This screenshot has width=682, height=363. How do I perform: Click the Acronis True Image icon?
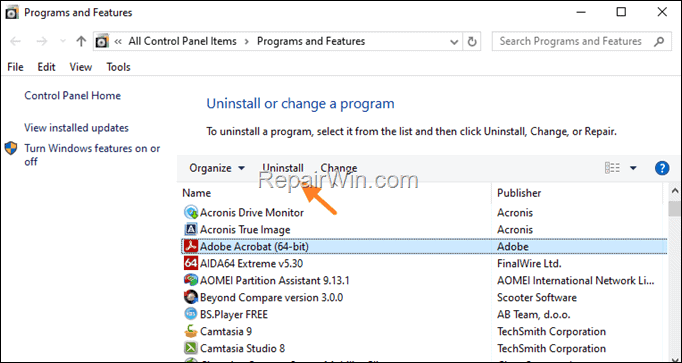click(191, 230)
